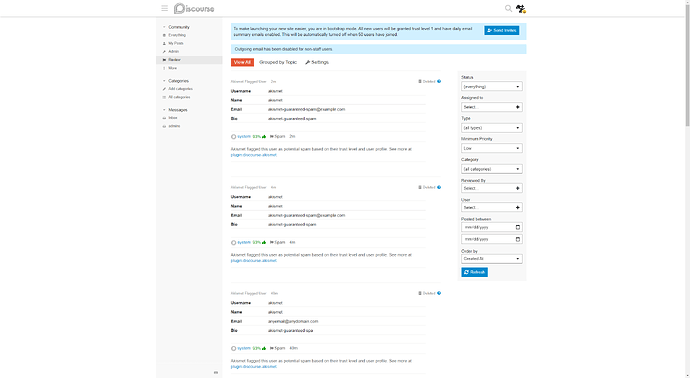Open the system user link on the 2m item
The width and height of the screenshot is (690, 378).
tap(244, 136)
